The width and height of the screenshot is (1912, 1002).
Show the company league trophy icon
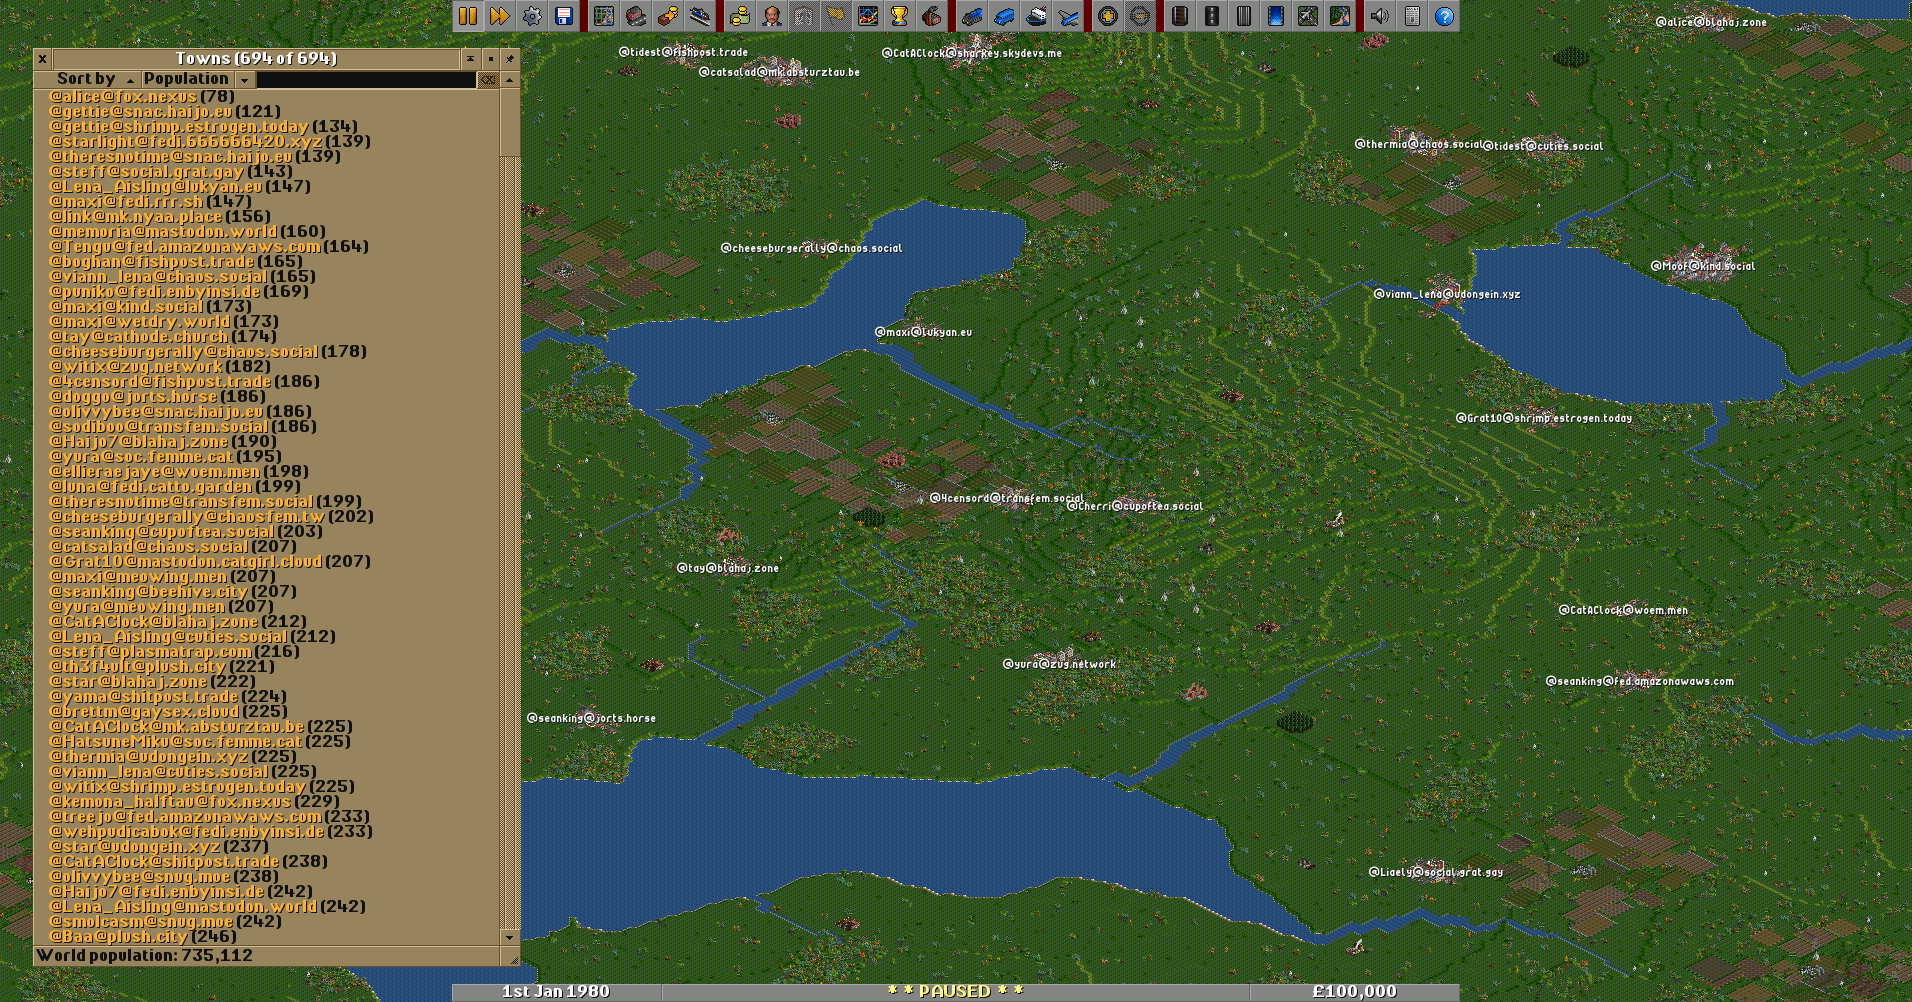(x=900, y=16)
